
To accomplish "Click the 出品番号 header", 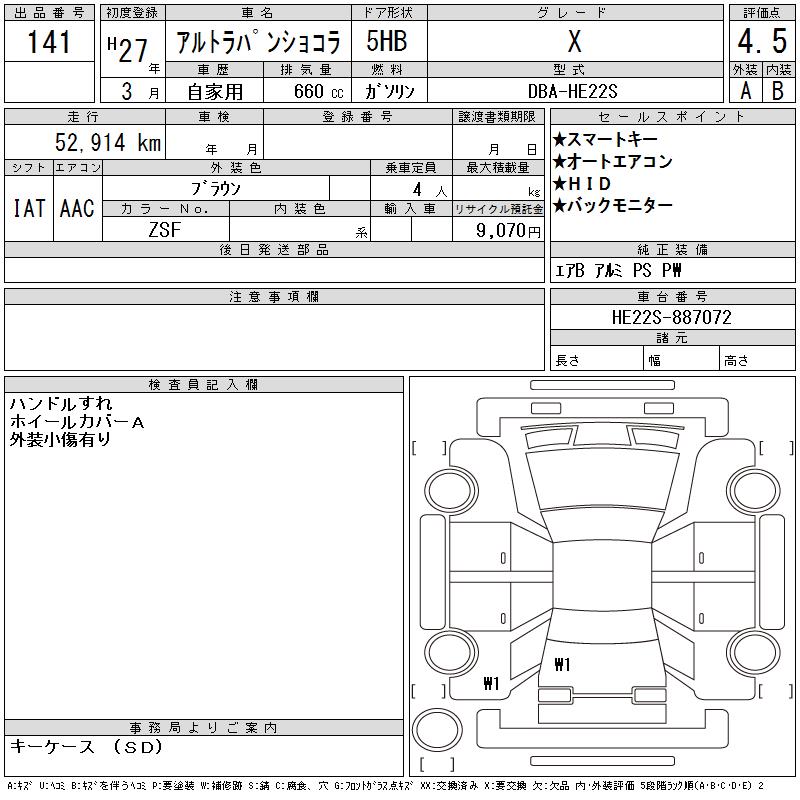I will coord(49,13).
